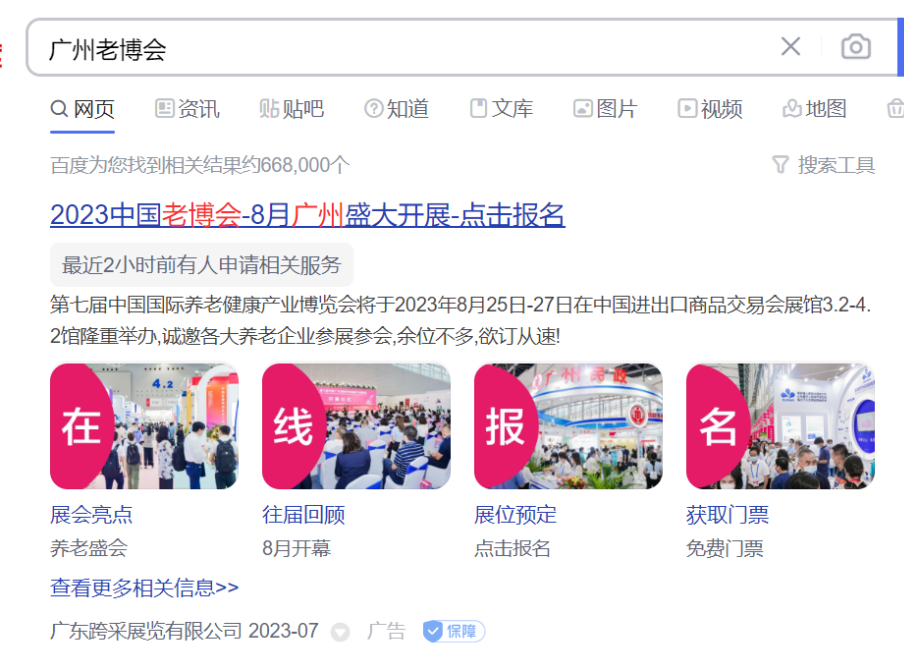Open the 获取门票 link
Viewport: 904px width, 672px height.
click(727, 515)
